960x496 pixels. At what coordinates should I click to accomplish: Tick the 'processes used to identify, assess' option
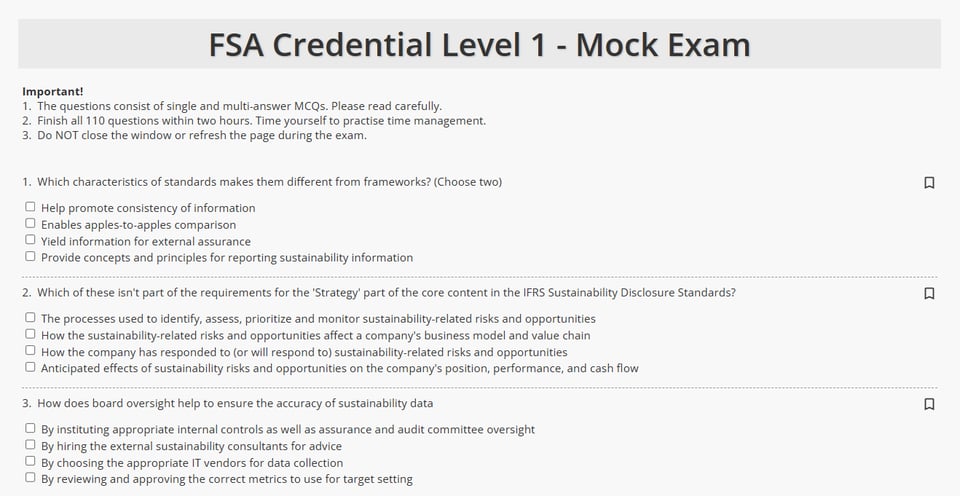[30, 318]
